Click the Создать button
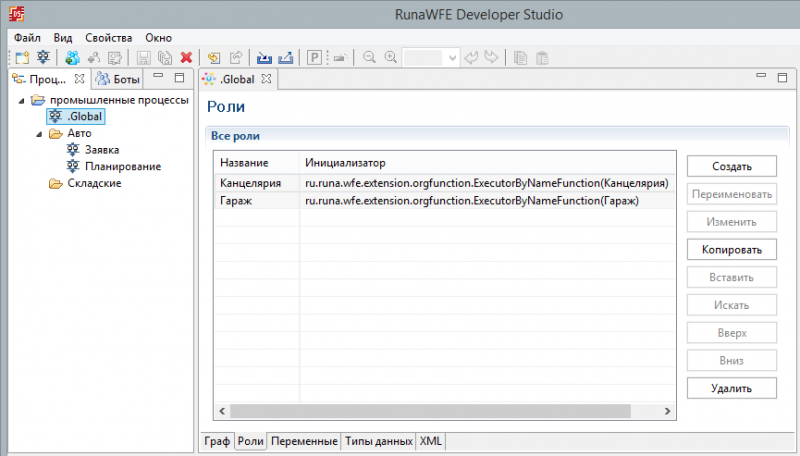This screenshot has height=456, width=800. click(732, 166)
